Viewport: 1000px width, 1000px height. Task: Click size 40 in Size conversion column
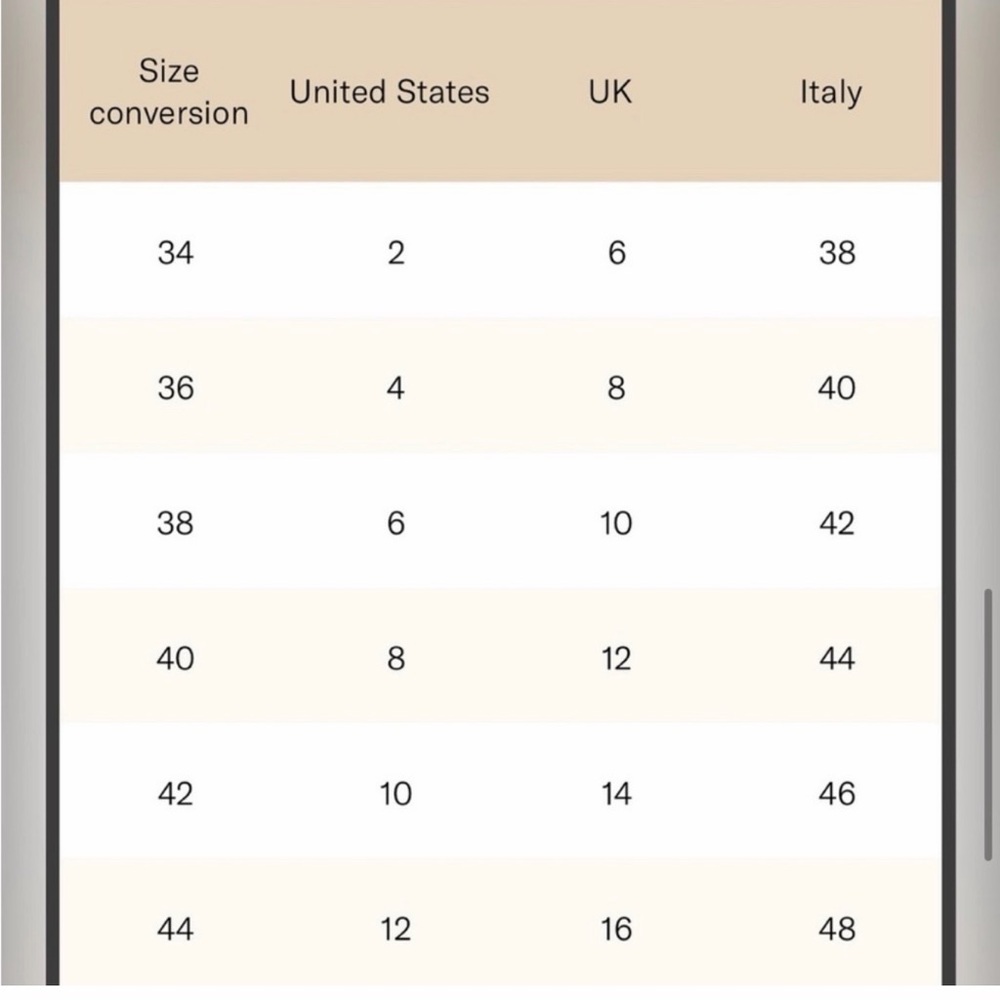(175, 658)
